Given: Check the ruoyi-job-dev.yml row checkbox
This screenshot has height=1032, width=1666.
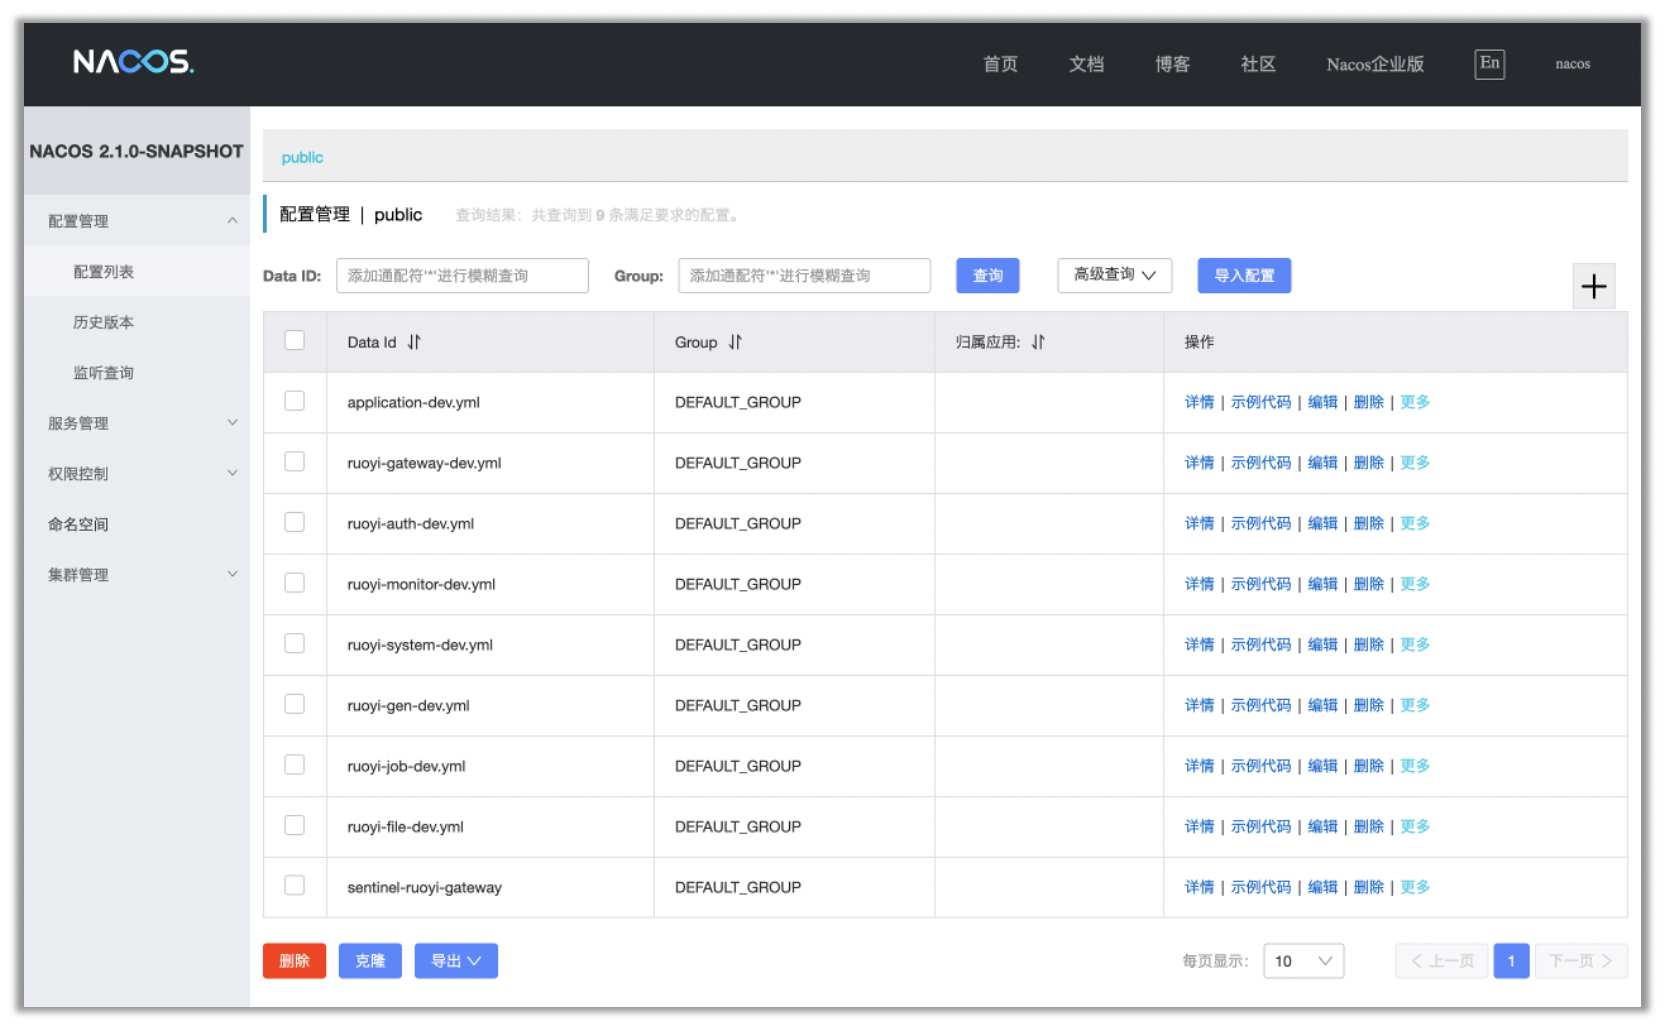Looking at the screenshot, I should click(294, 764).
